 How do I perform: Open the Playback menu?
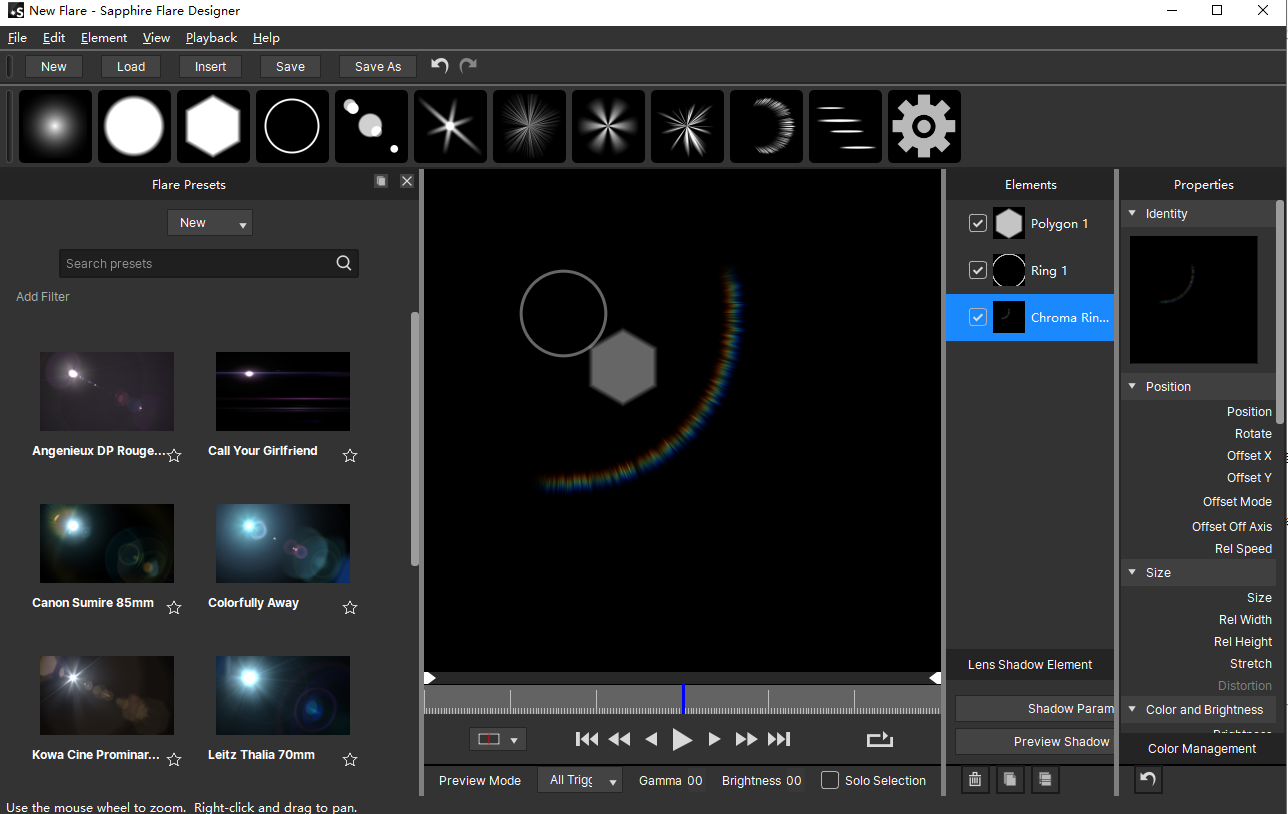[211, 38]
